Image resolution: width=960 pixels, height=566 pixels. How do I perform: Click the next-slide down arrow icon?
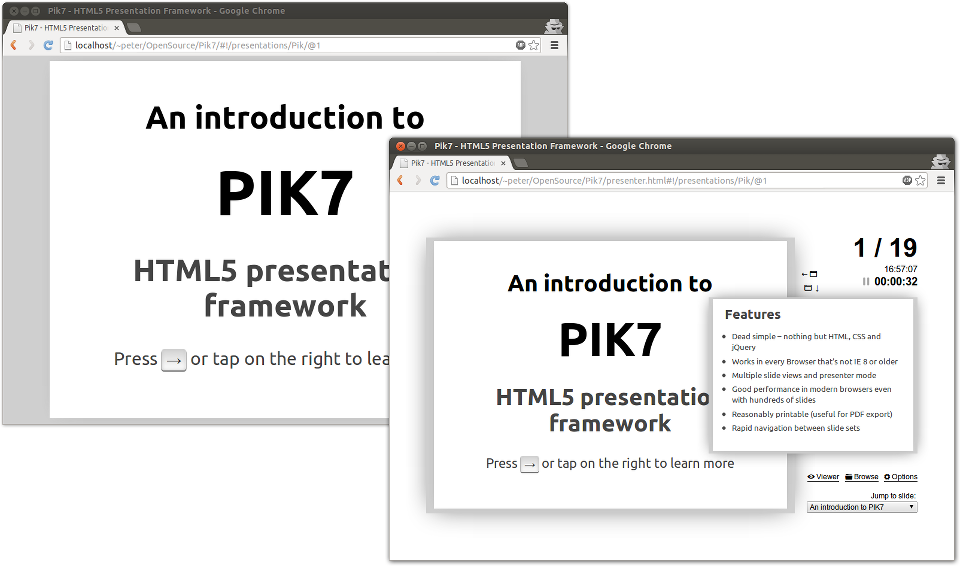tap(811, 288)
